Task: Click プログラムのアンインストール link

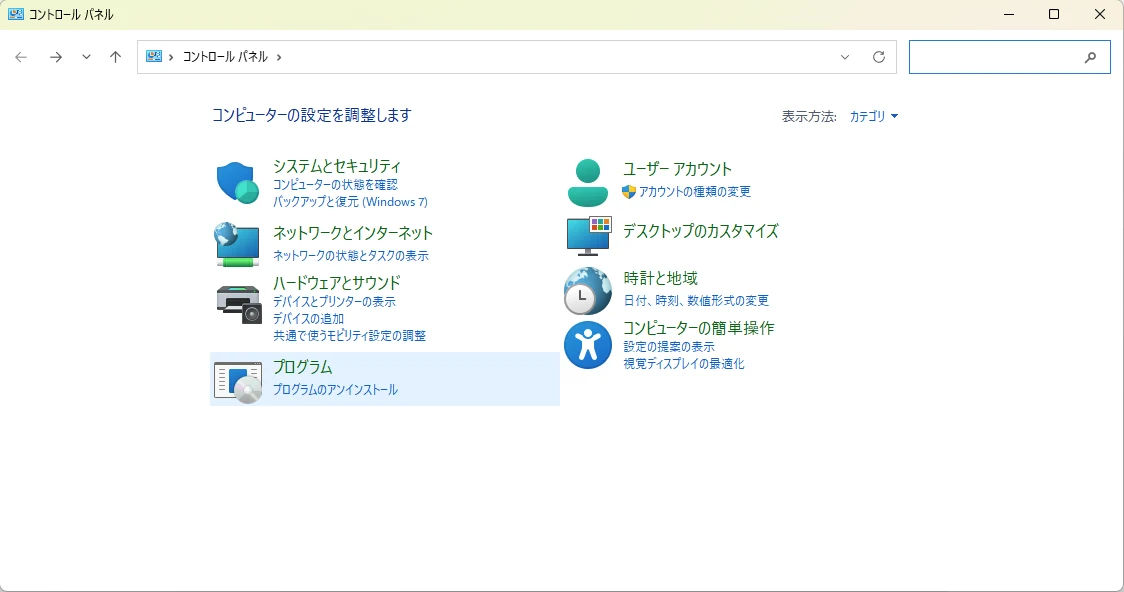Action: point(335,390)
